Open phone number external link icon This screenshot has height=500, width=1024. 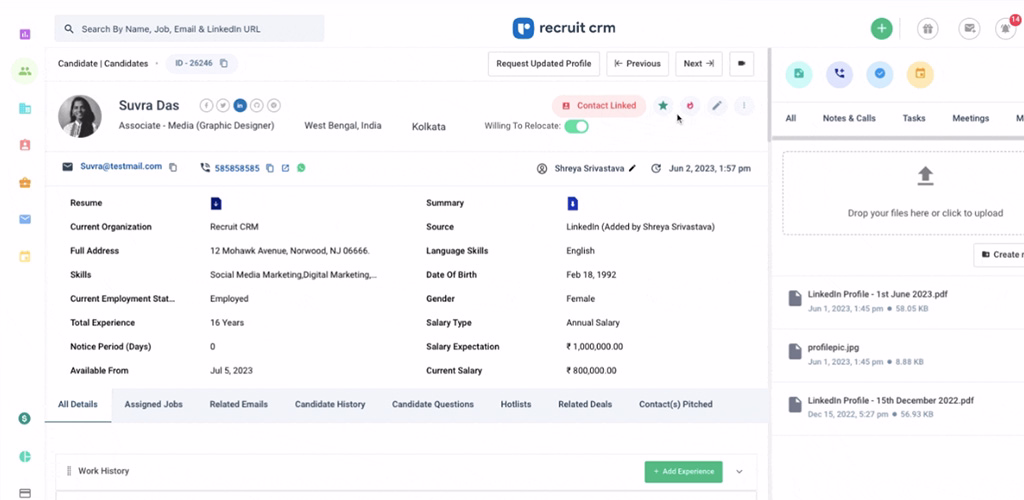285,168
